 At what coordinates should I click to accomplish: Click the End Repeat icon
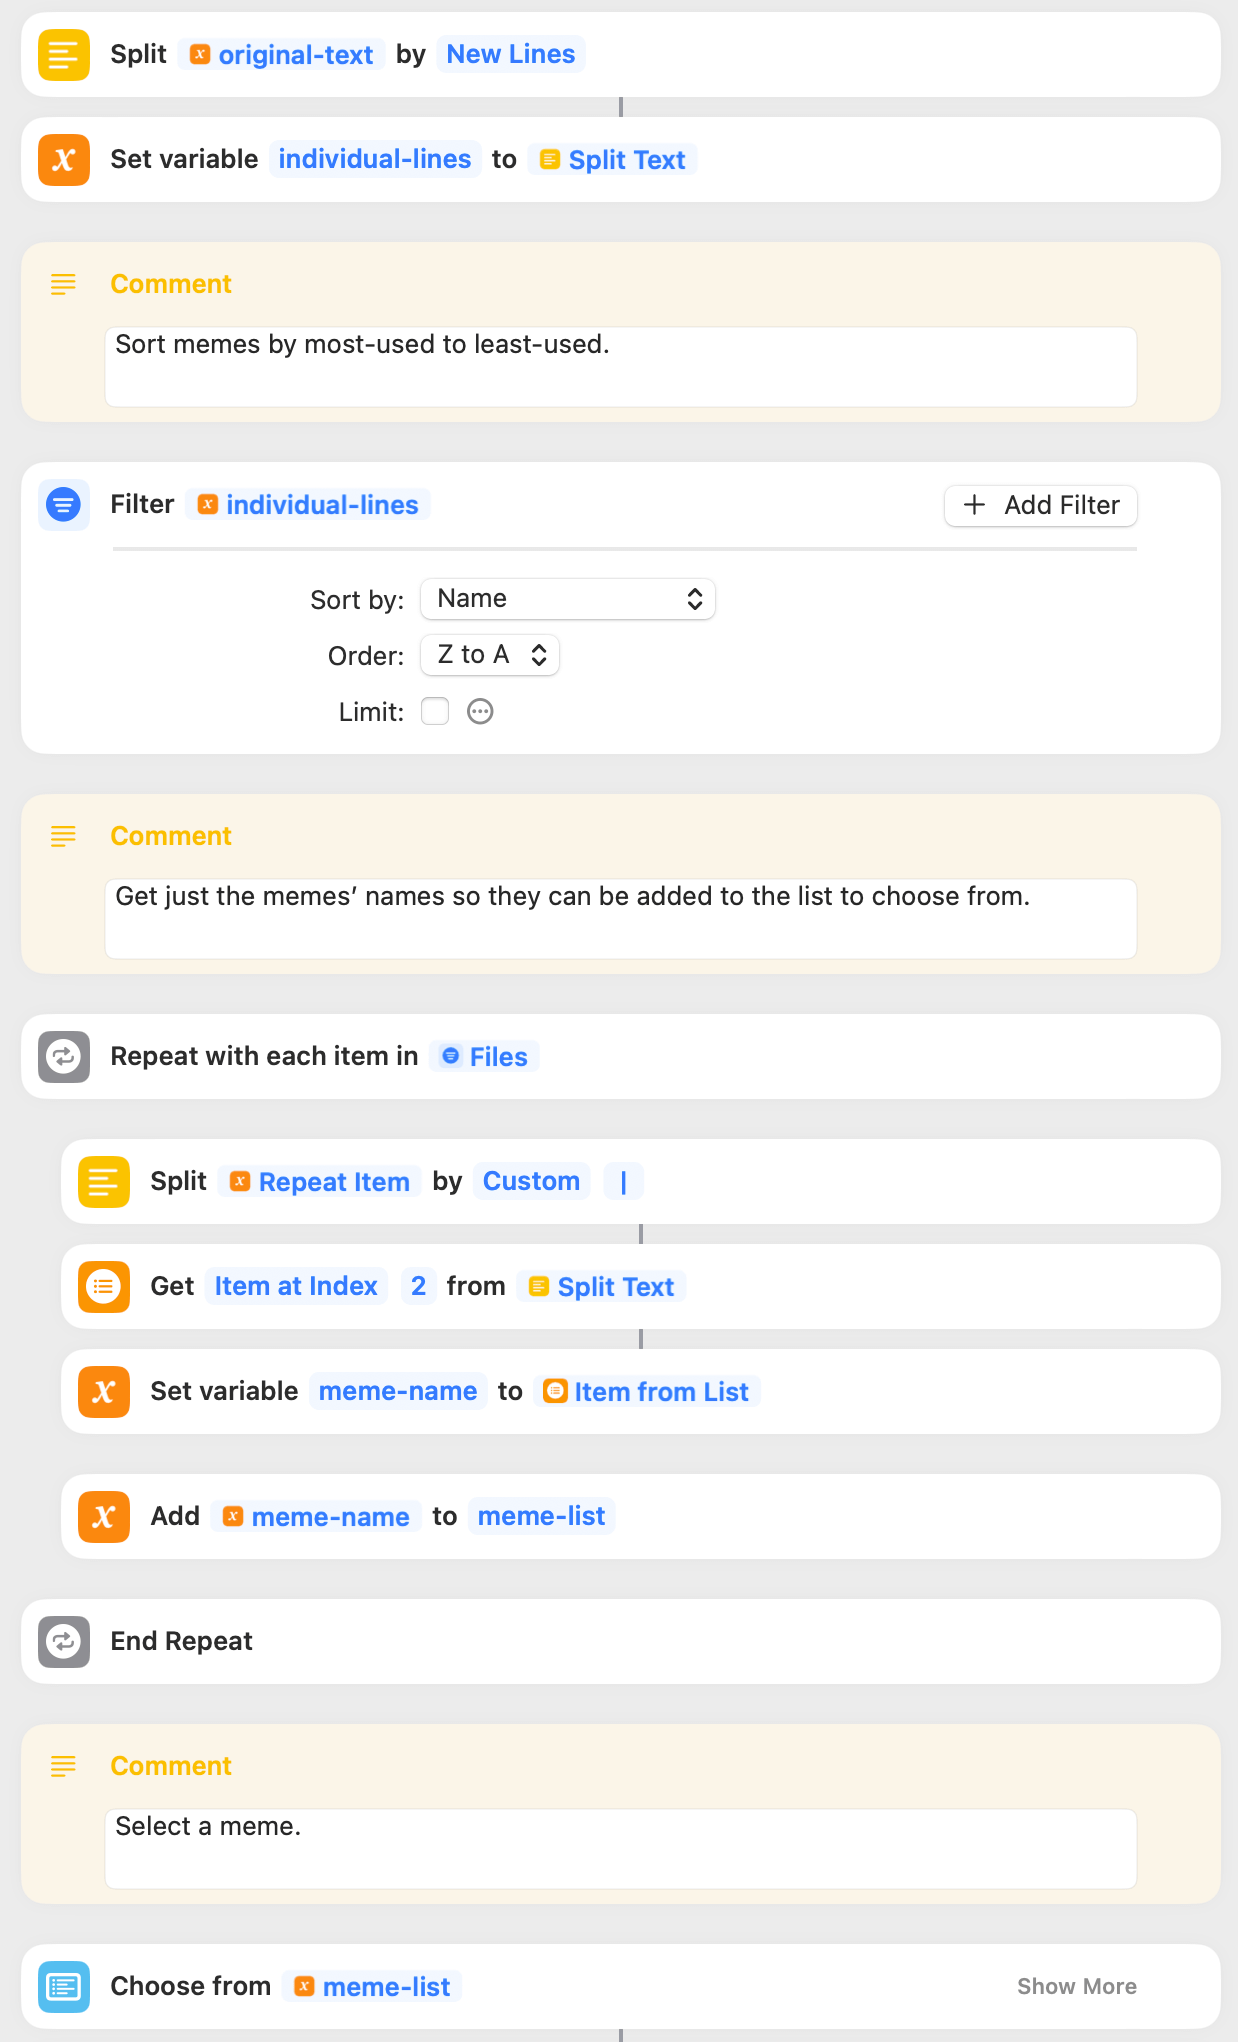pos(64,1642)
